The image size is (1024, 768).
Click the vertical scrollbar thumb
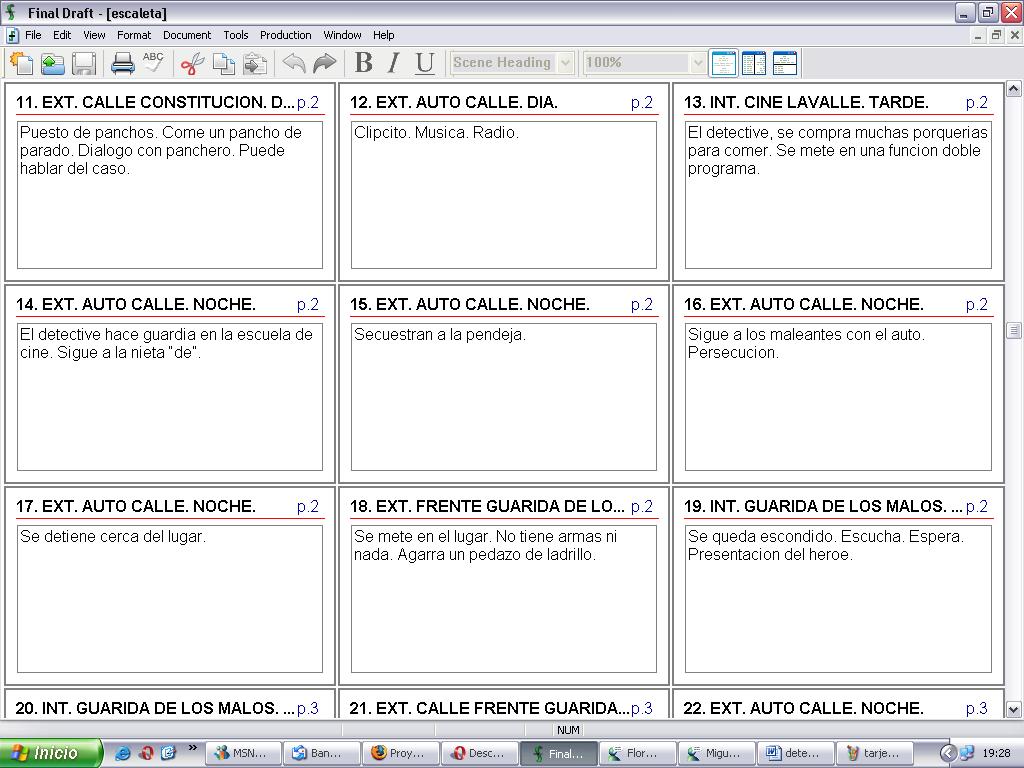tap(1014, 330)
